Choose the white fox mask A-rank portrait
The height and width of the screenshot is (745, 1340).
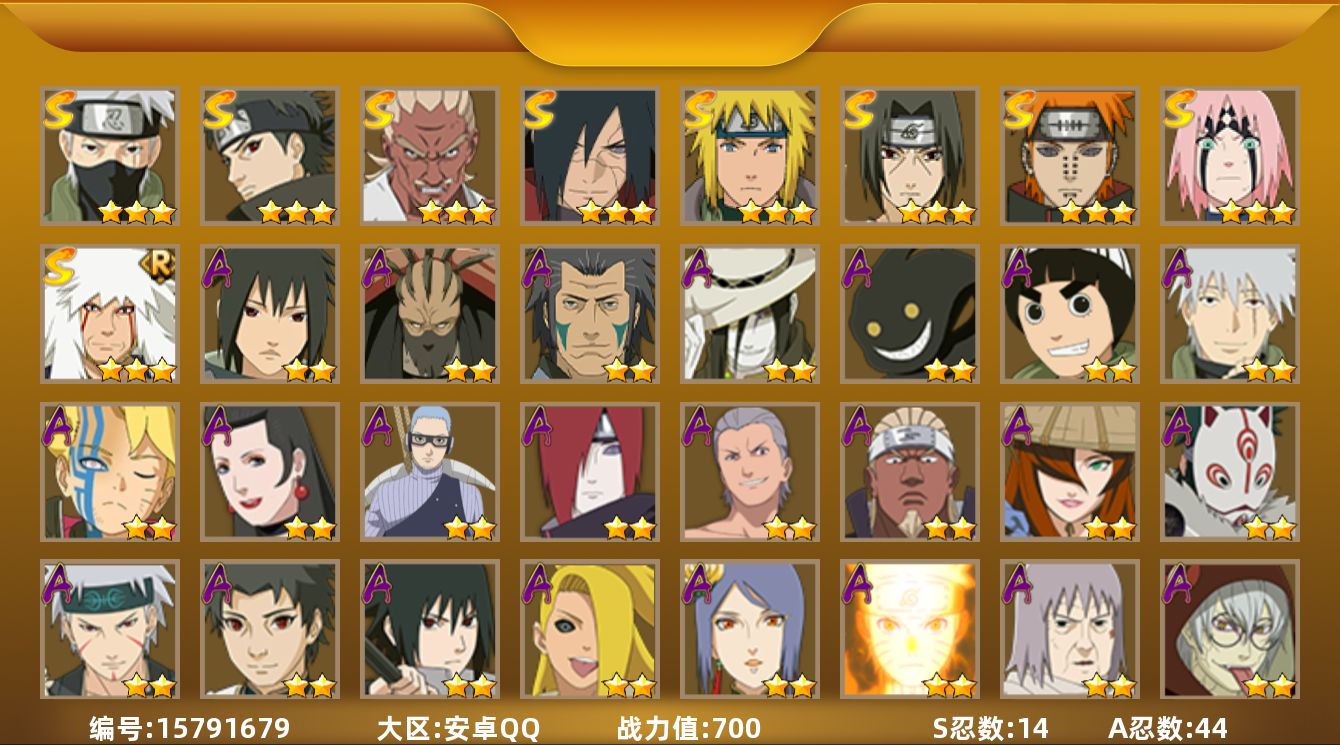(1230, 472)
